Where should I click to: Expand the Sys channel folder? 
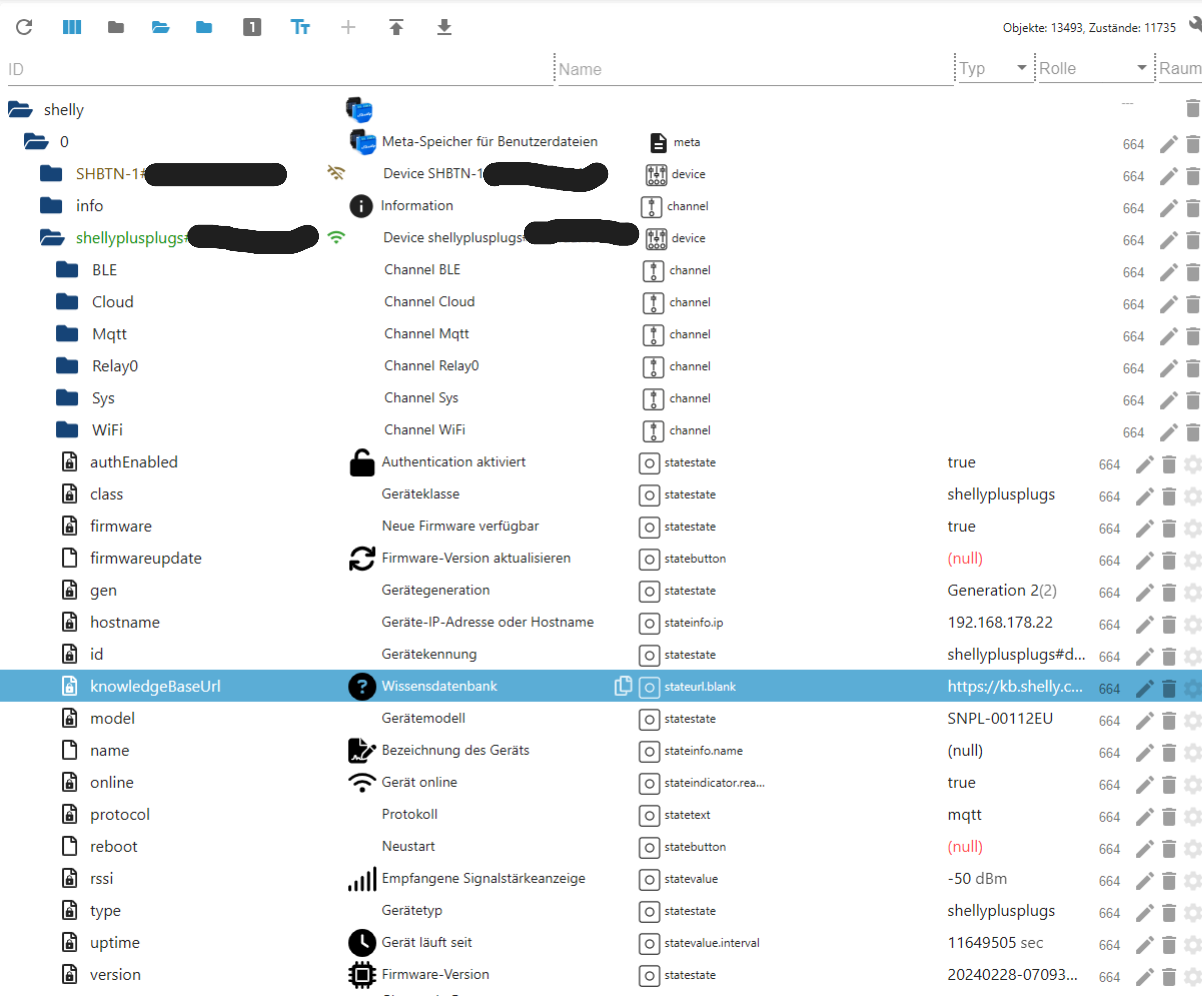(67, 398)
